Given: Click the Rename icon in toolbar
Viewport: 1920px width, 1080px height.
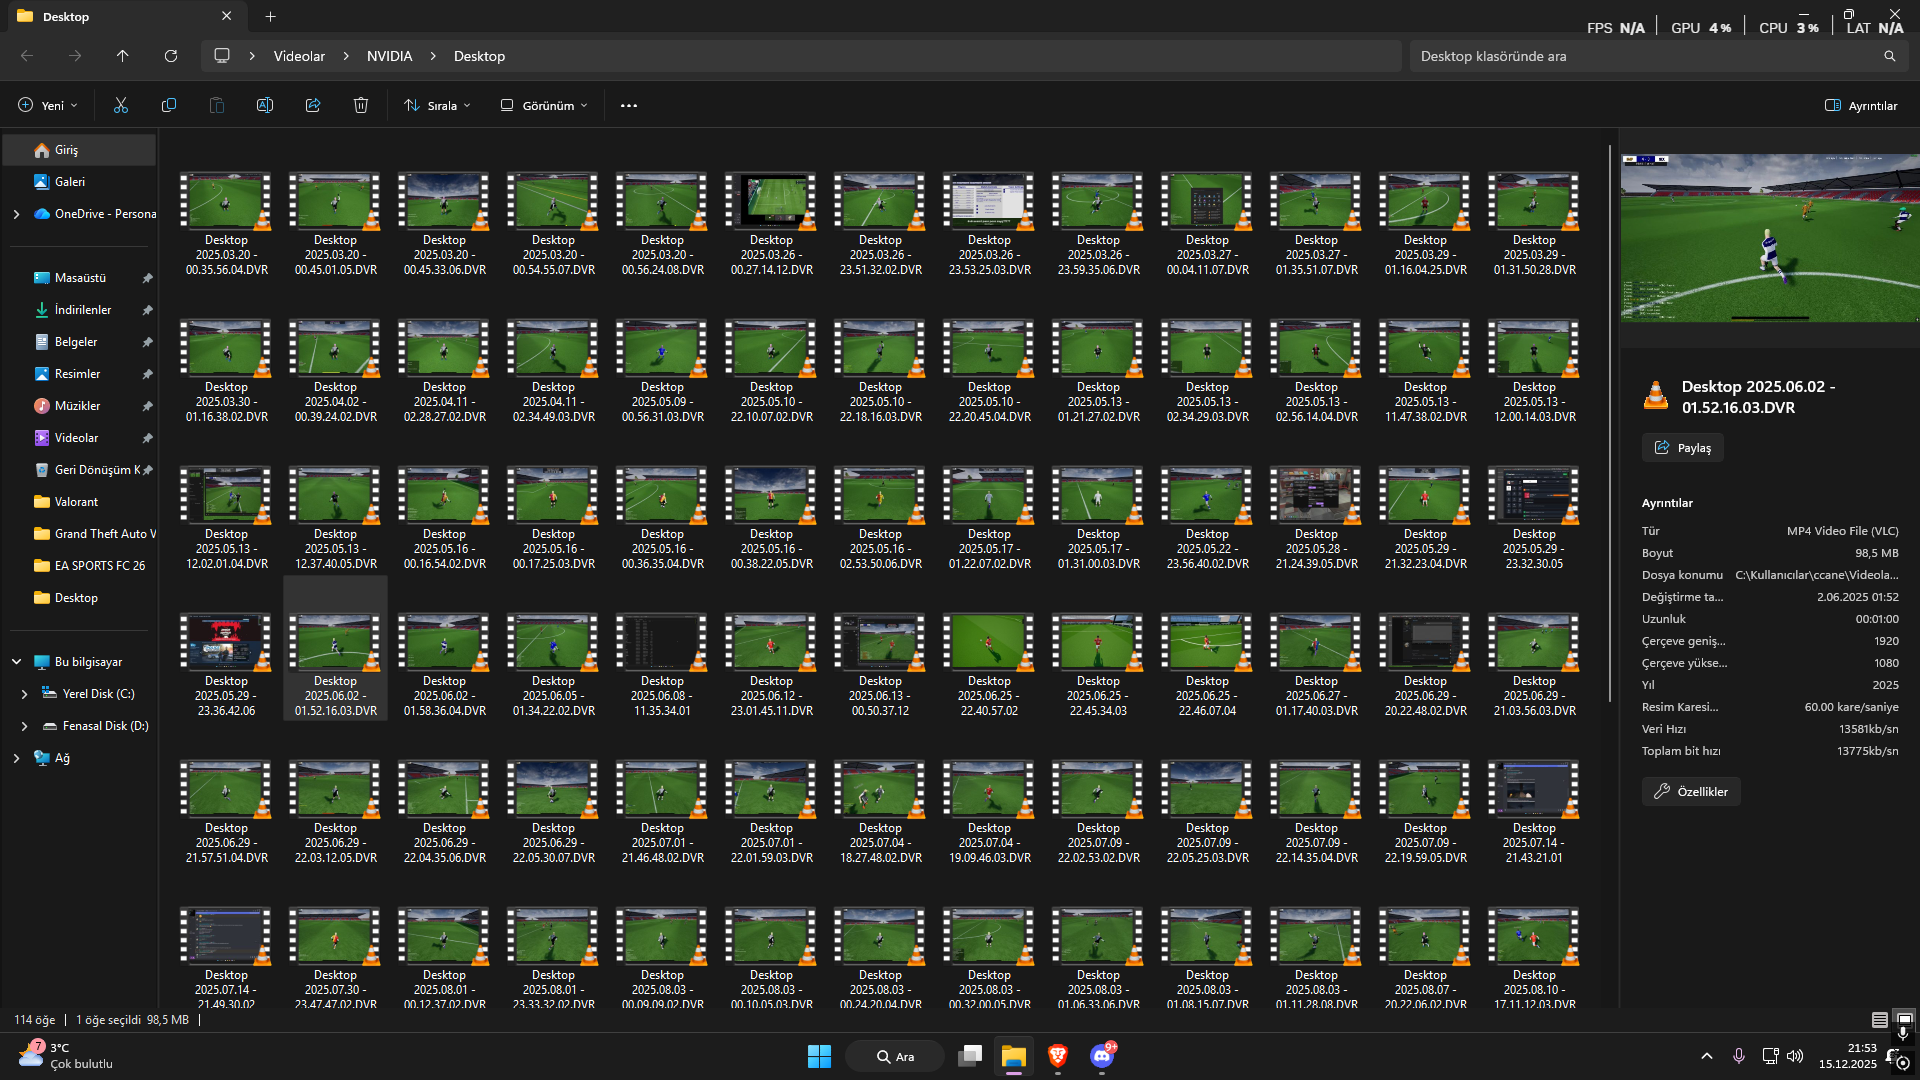Looking at the screenshot, I should (265, 105).
